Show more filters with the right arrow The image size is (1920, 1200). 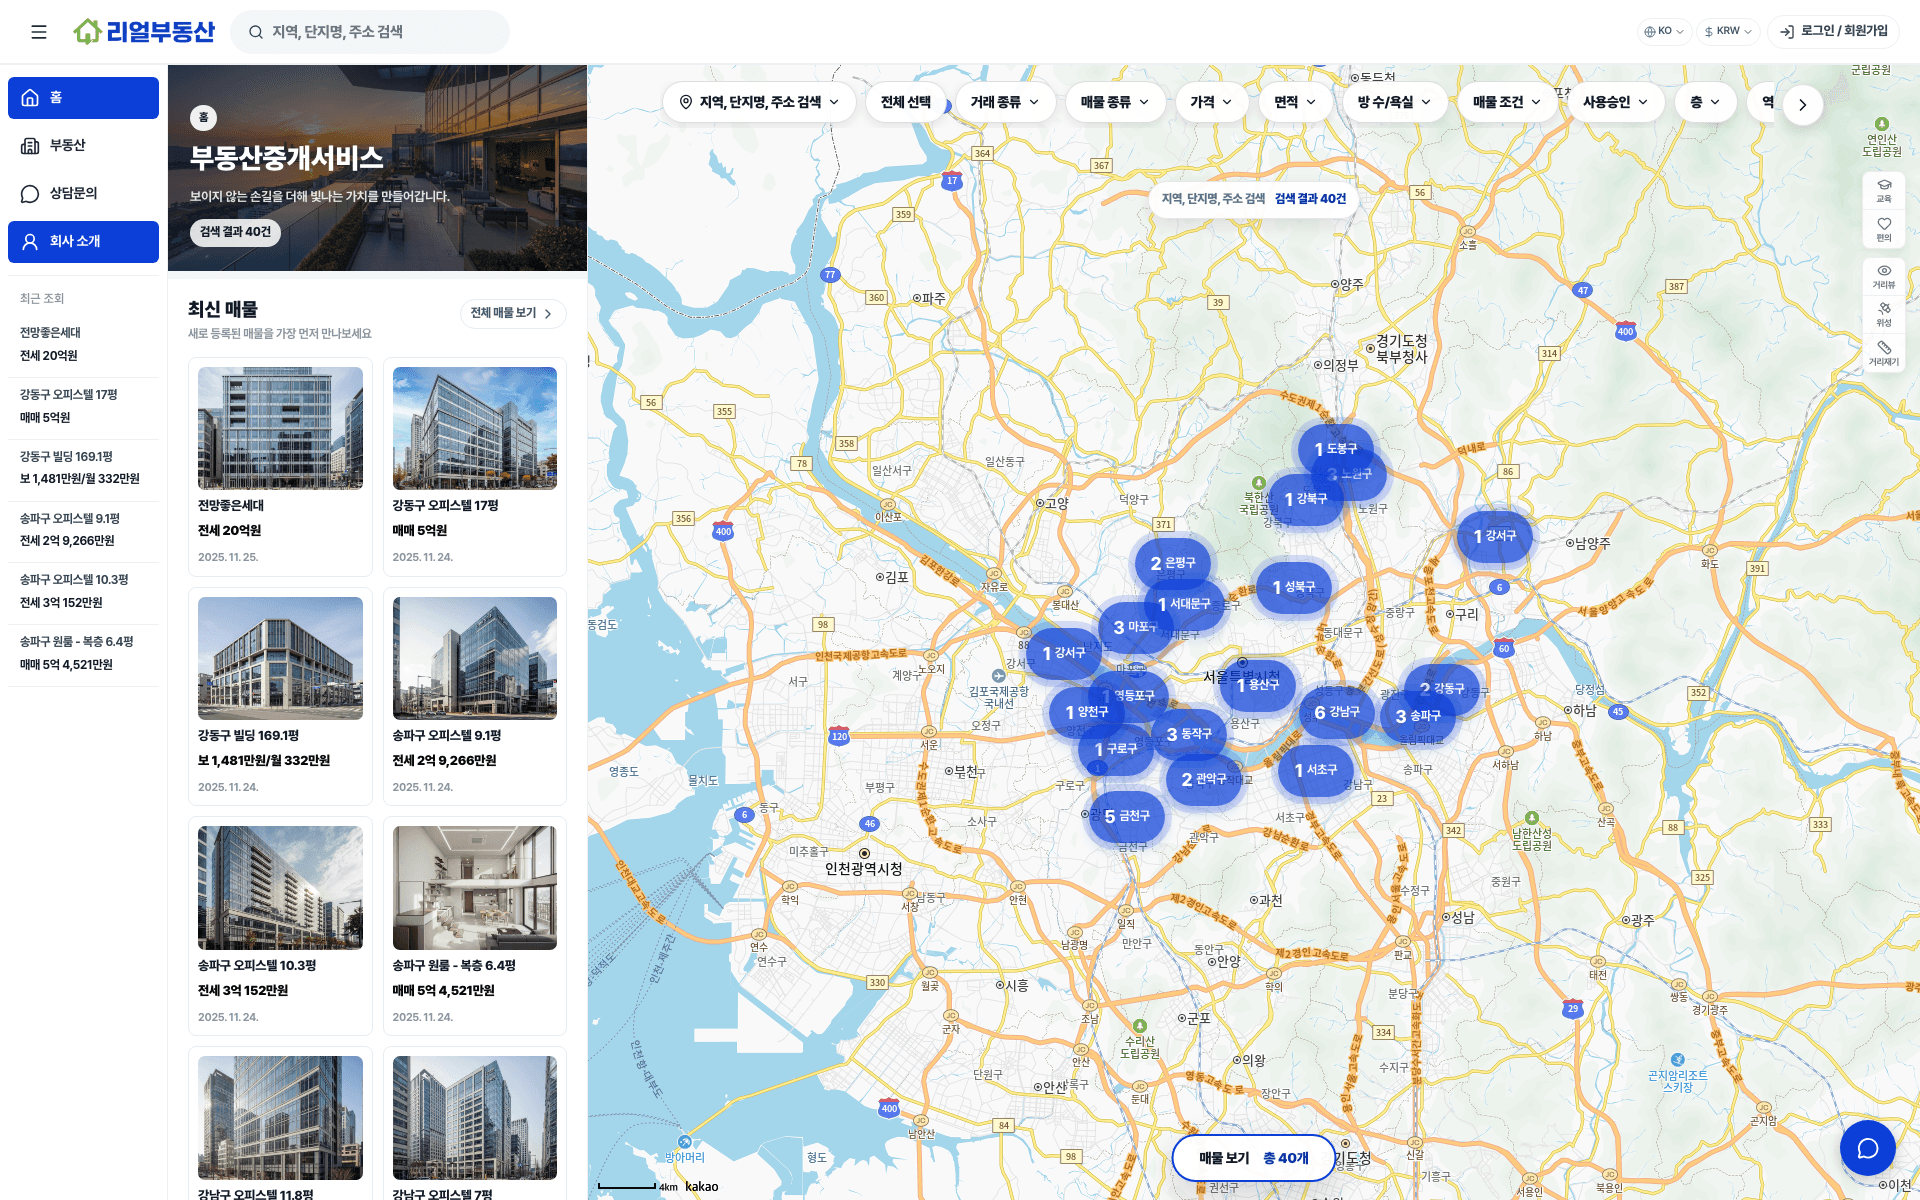click(x=1802, y=104)
